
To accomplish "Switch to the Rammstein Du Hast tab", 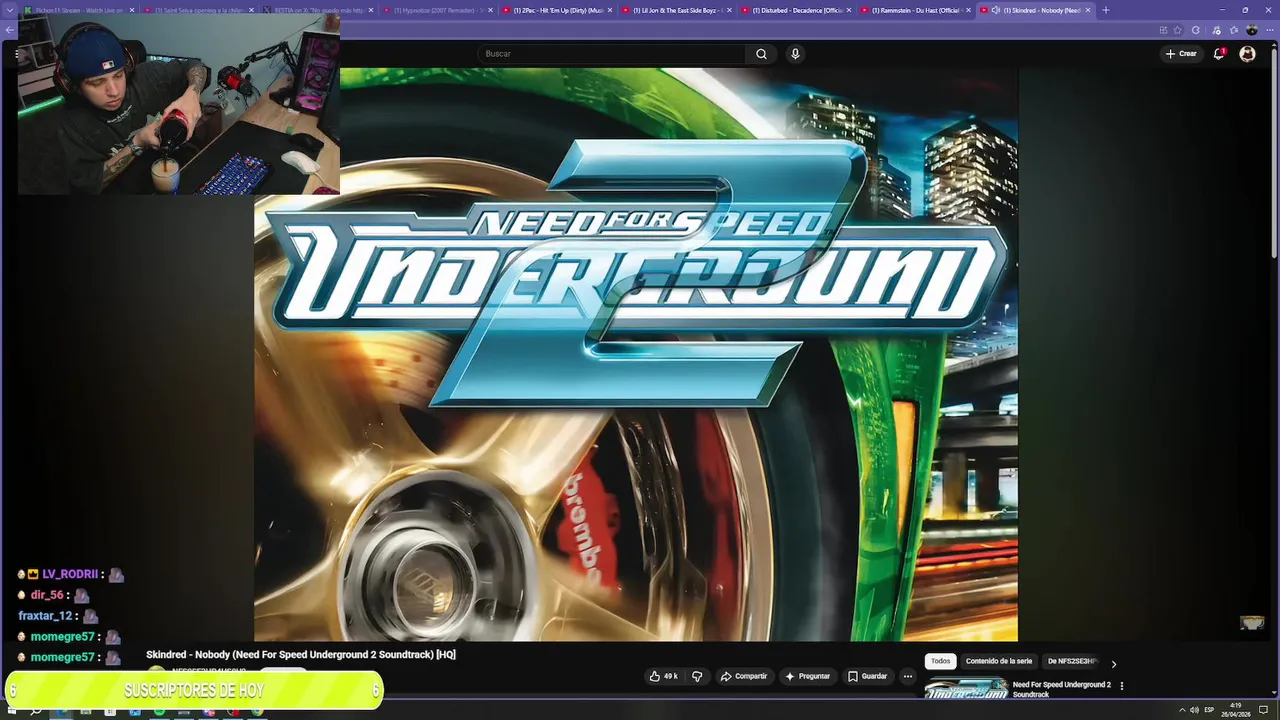I will pos(914,10).
